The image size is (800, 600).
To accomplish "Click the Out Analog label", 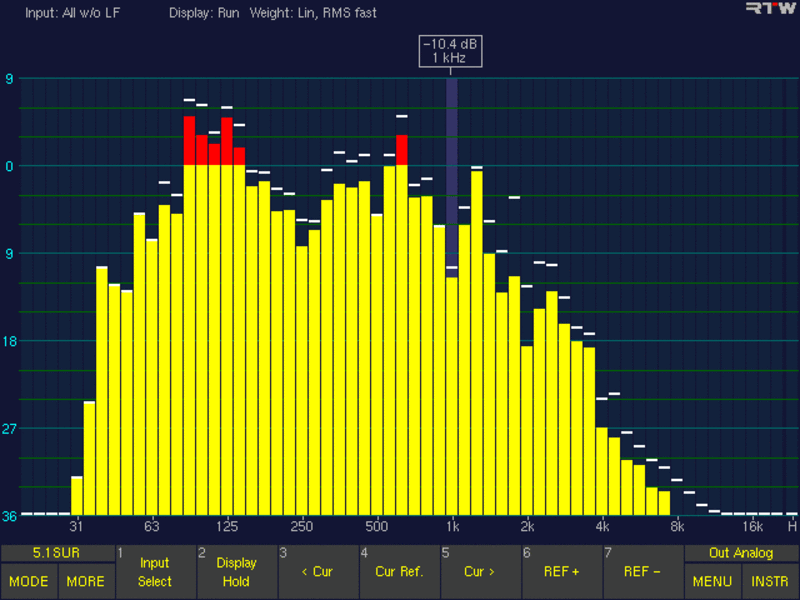I will tap(741, 553).
